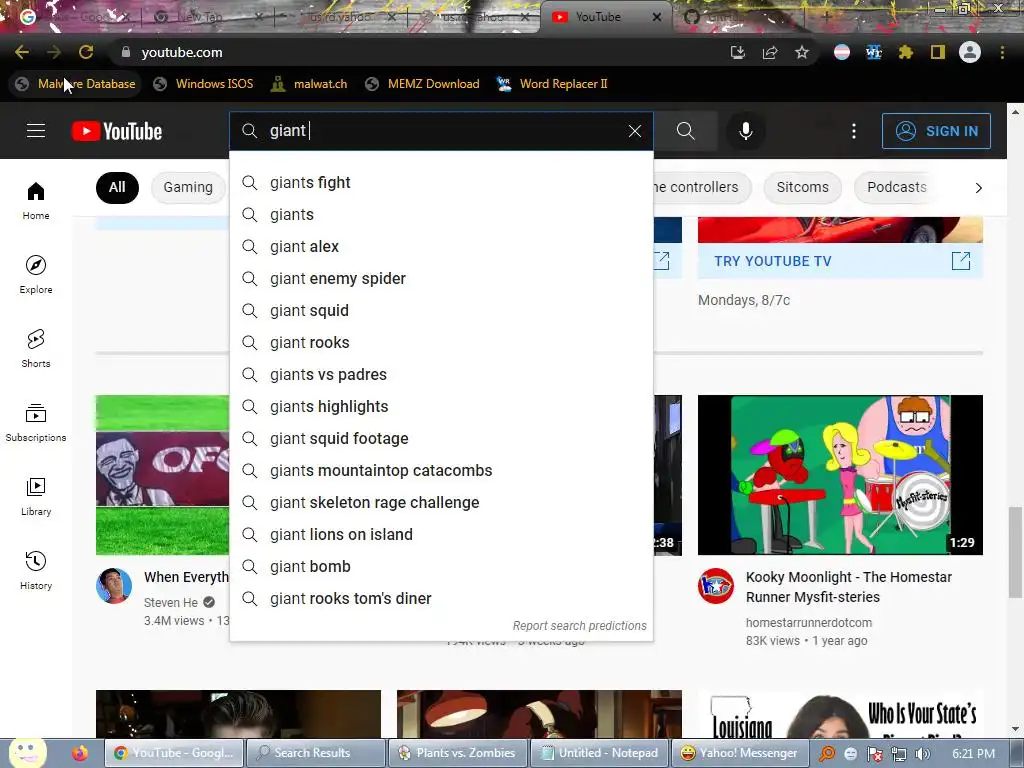Go to Home in the sidebar

pyautogui.click(x=36, y=200)
